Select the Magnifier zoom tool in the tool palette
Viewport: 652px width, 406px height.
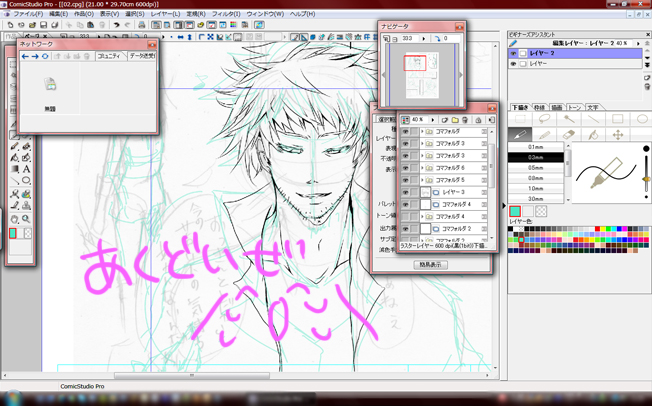(26, 219)
